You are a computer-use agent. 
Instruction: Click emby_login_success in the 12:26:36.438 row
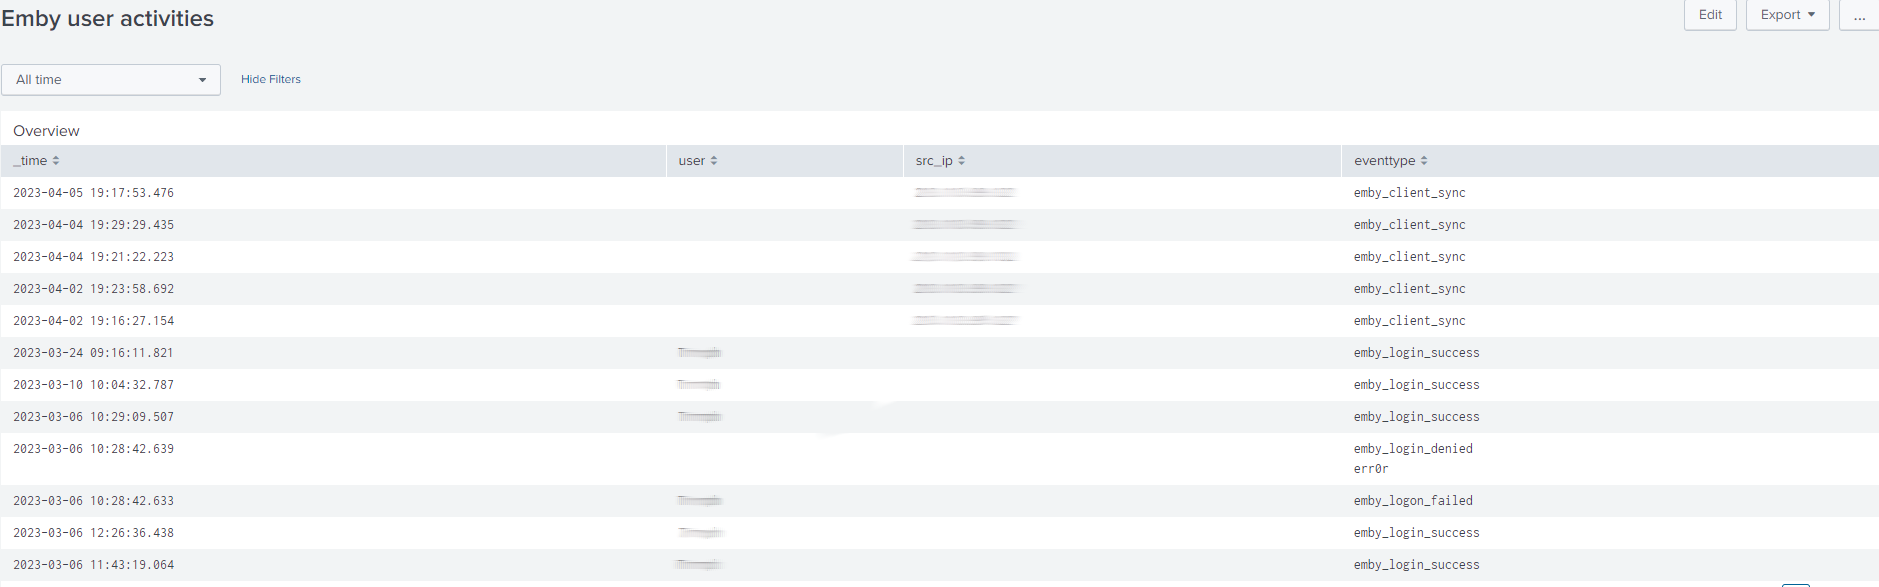[x=1417, y=533]
